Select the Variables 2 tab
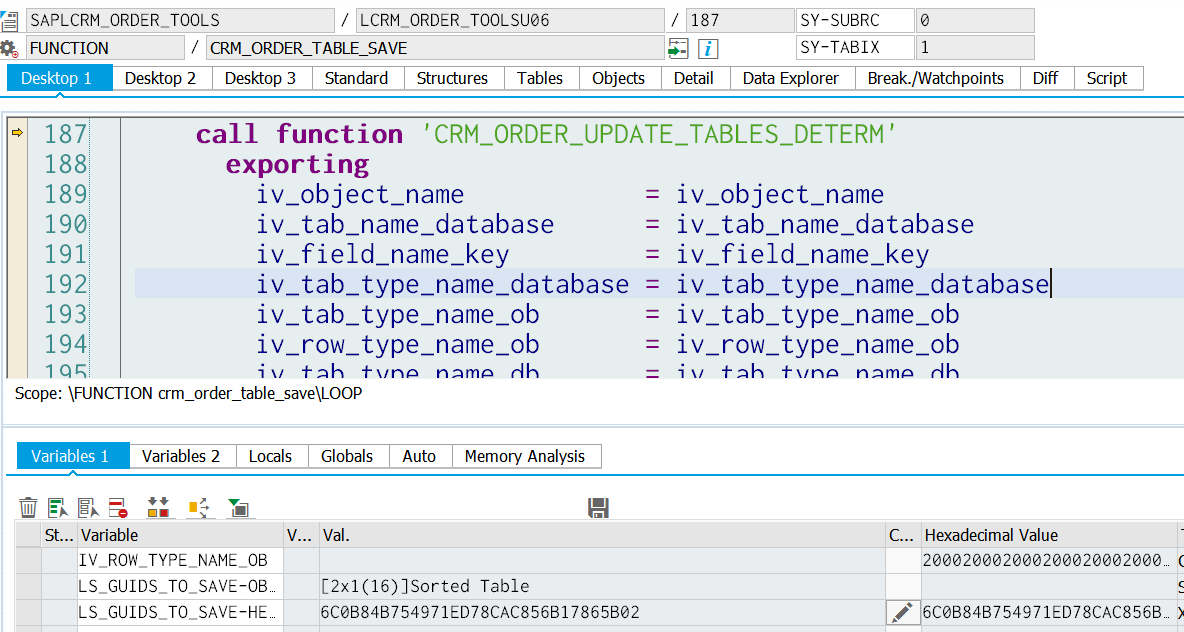Viewport: 1184px width, 632px height. coord(181,456)
